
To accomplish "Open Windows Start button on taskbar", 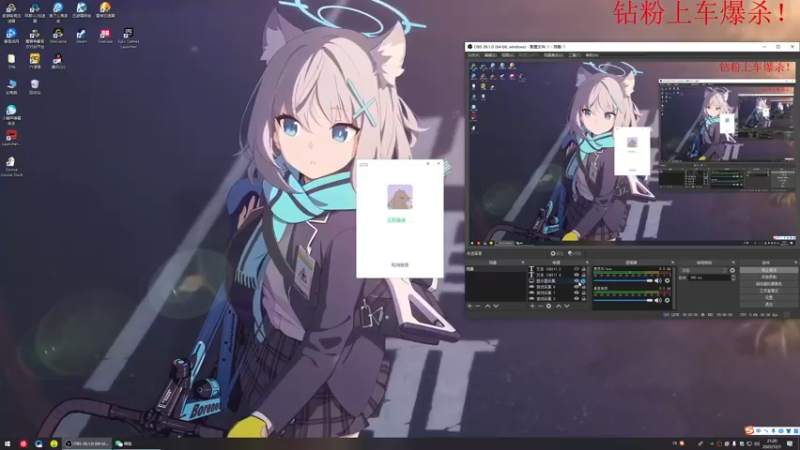I will click(7, 443).
